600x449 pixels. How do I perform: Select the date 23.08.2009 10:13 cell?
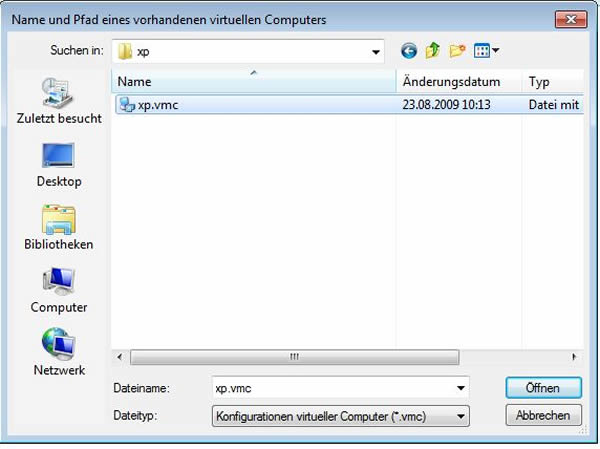tap(446, 104)
